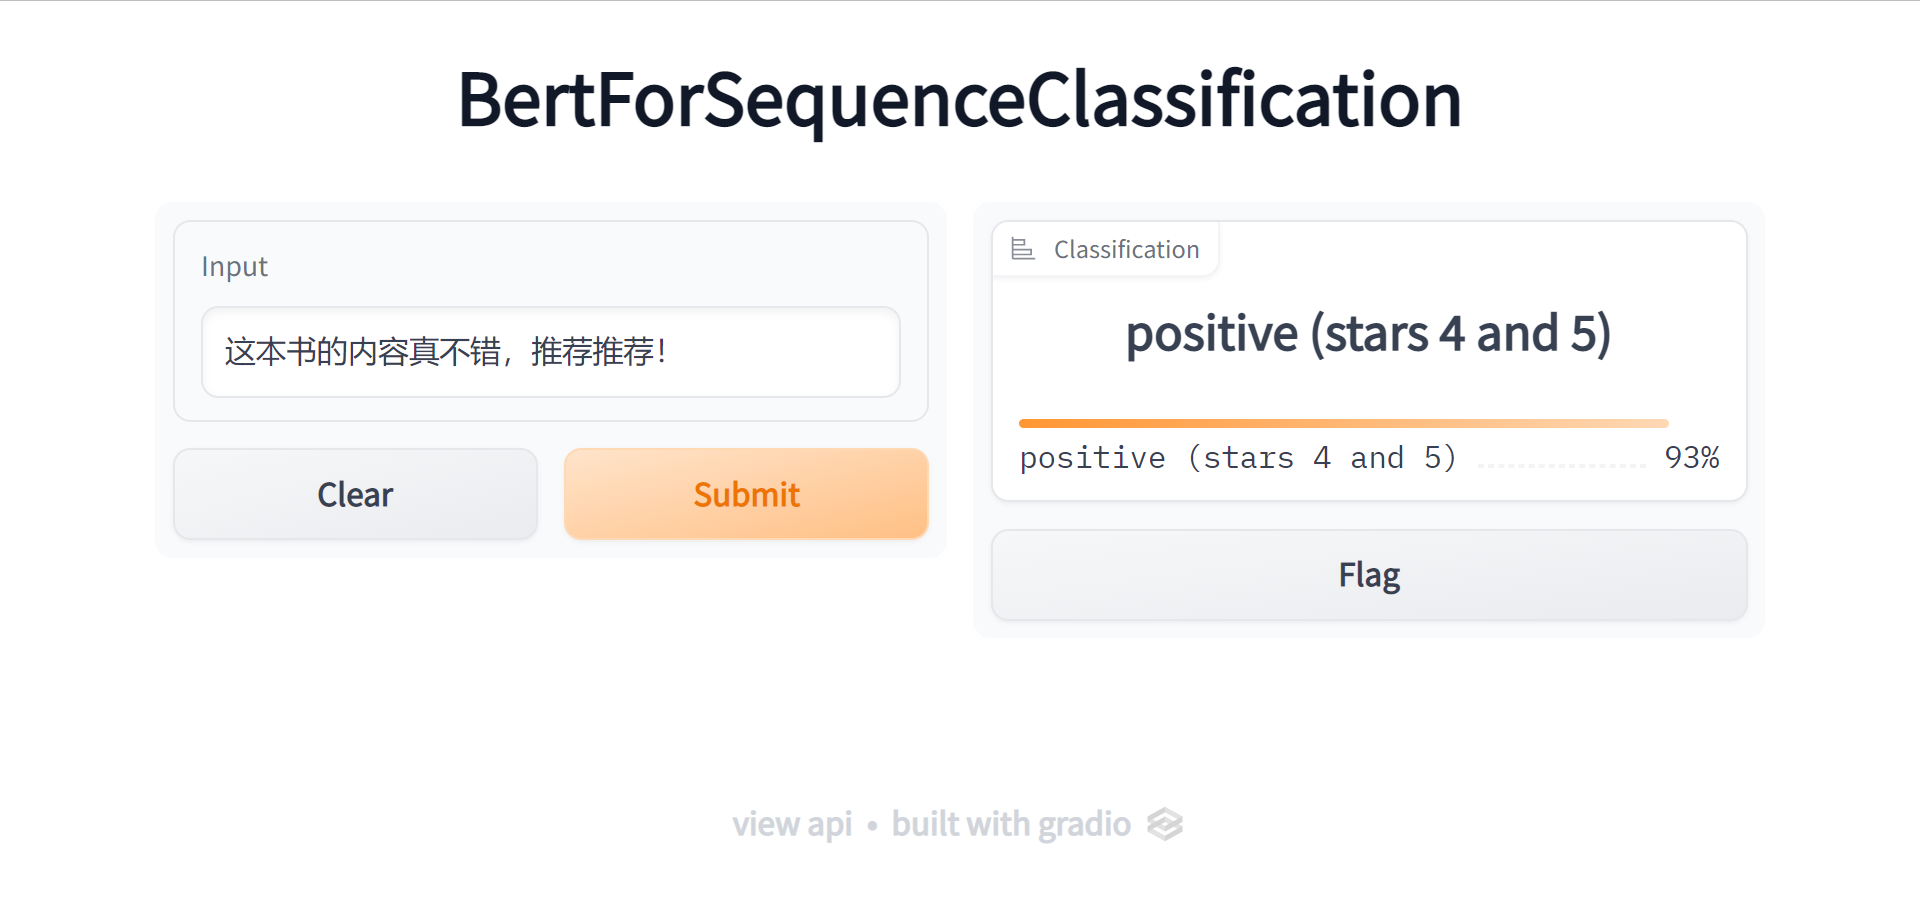Click the Classification chart icon
Viewport: 1920px width, 902px height.
[x=1022, y=249]
